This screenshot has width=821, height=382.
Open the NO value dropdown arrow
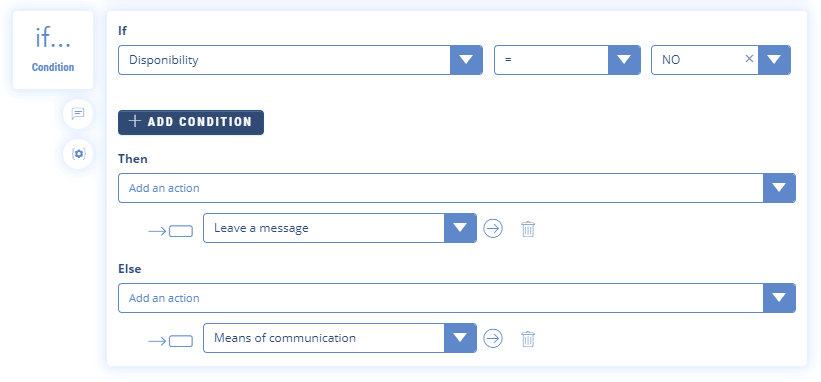pyautogui.click(x=774, y=60)
